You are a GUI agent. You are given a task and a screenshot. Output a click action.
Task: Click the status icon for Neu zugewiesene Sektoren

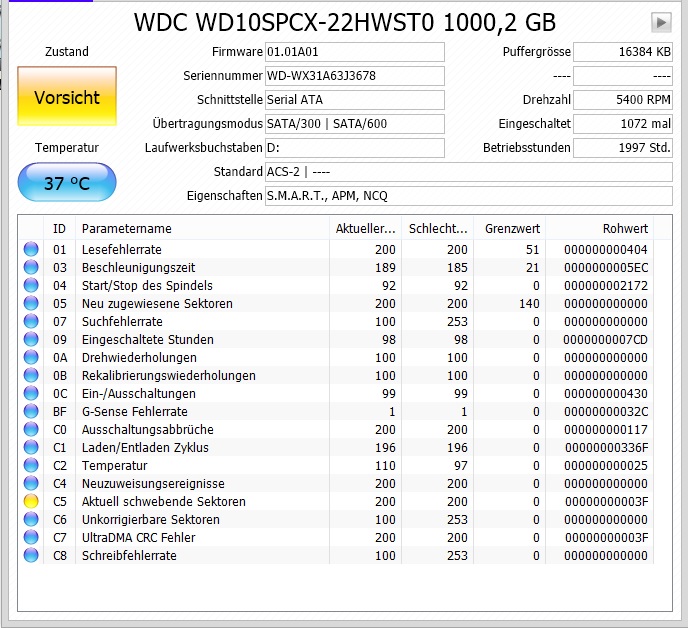tap(31, 303)
